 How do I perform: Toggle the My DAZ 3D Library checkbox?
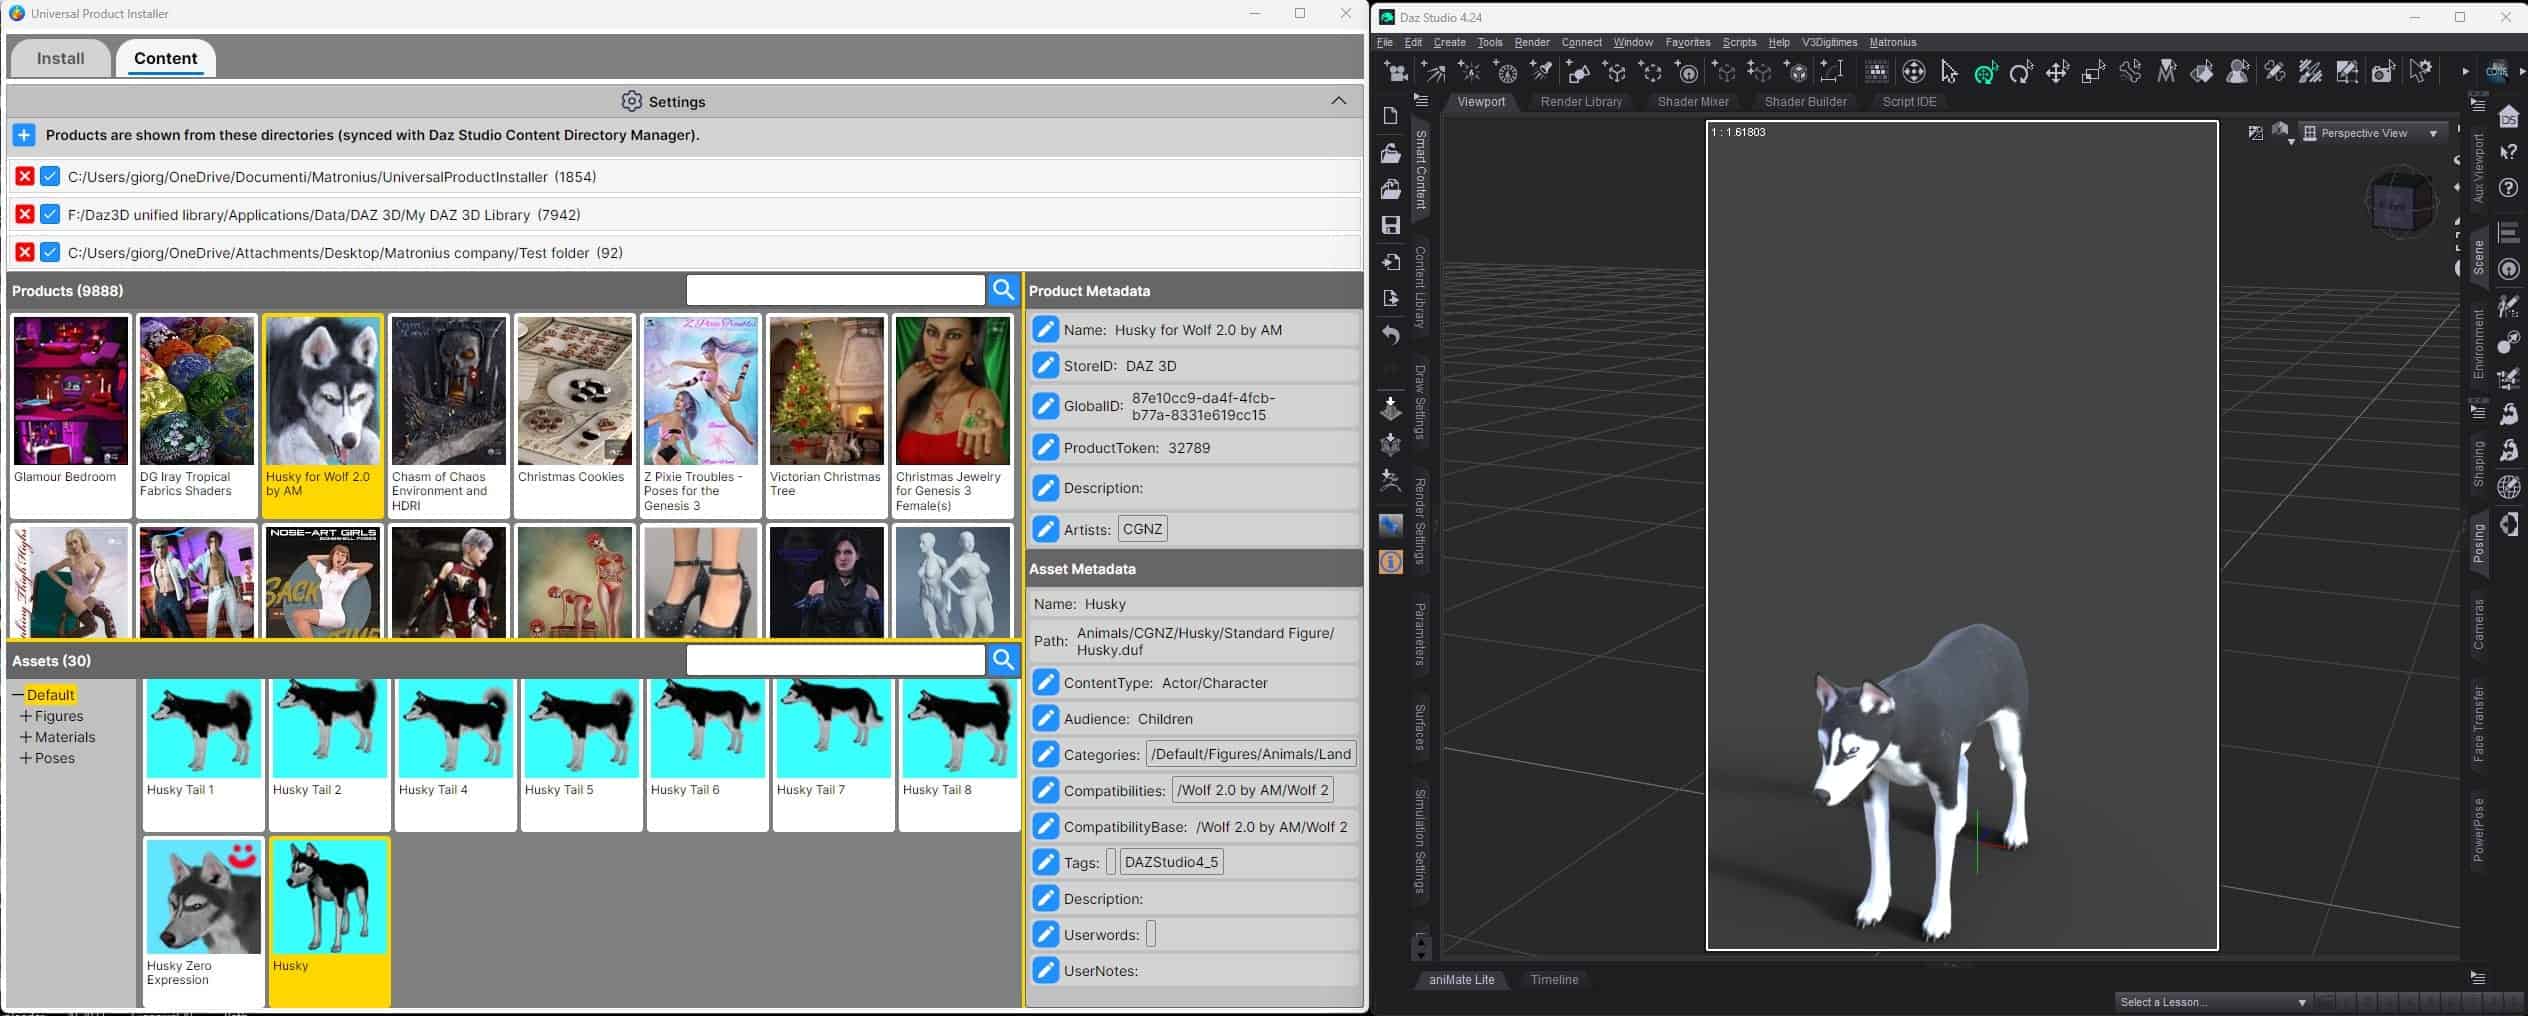50,215
